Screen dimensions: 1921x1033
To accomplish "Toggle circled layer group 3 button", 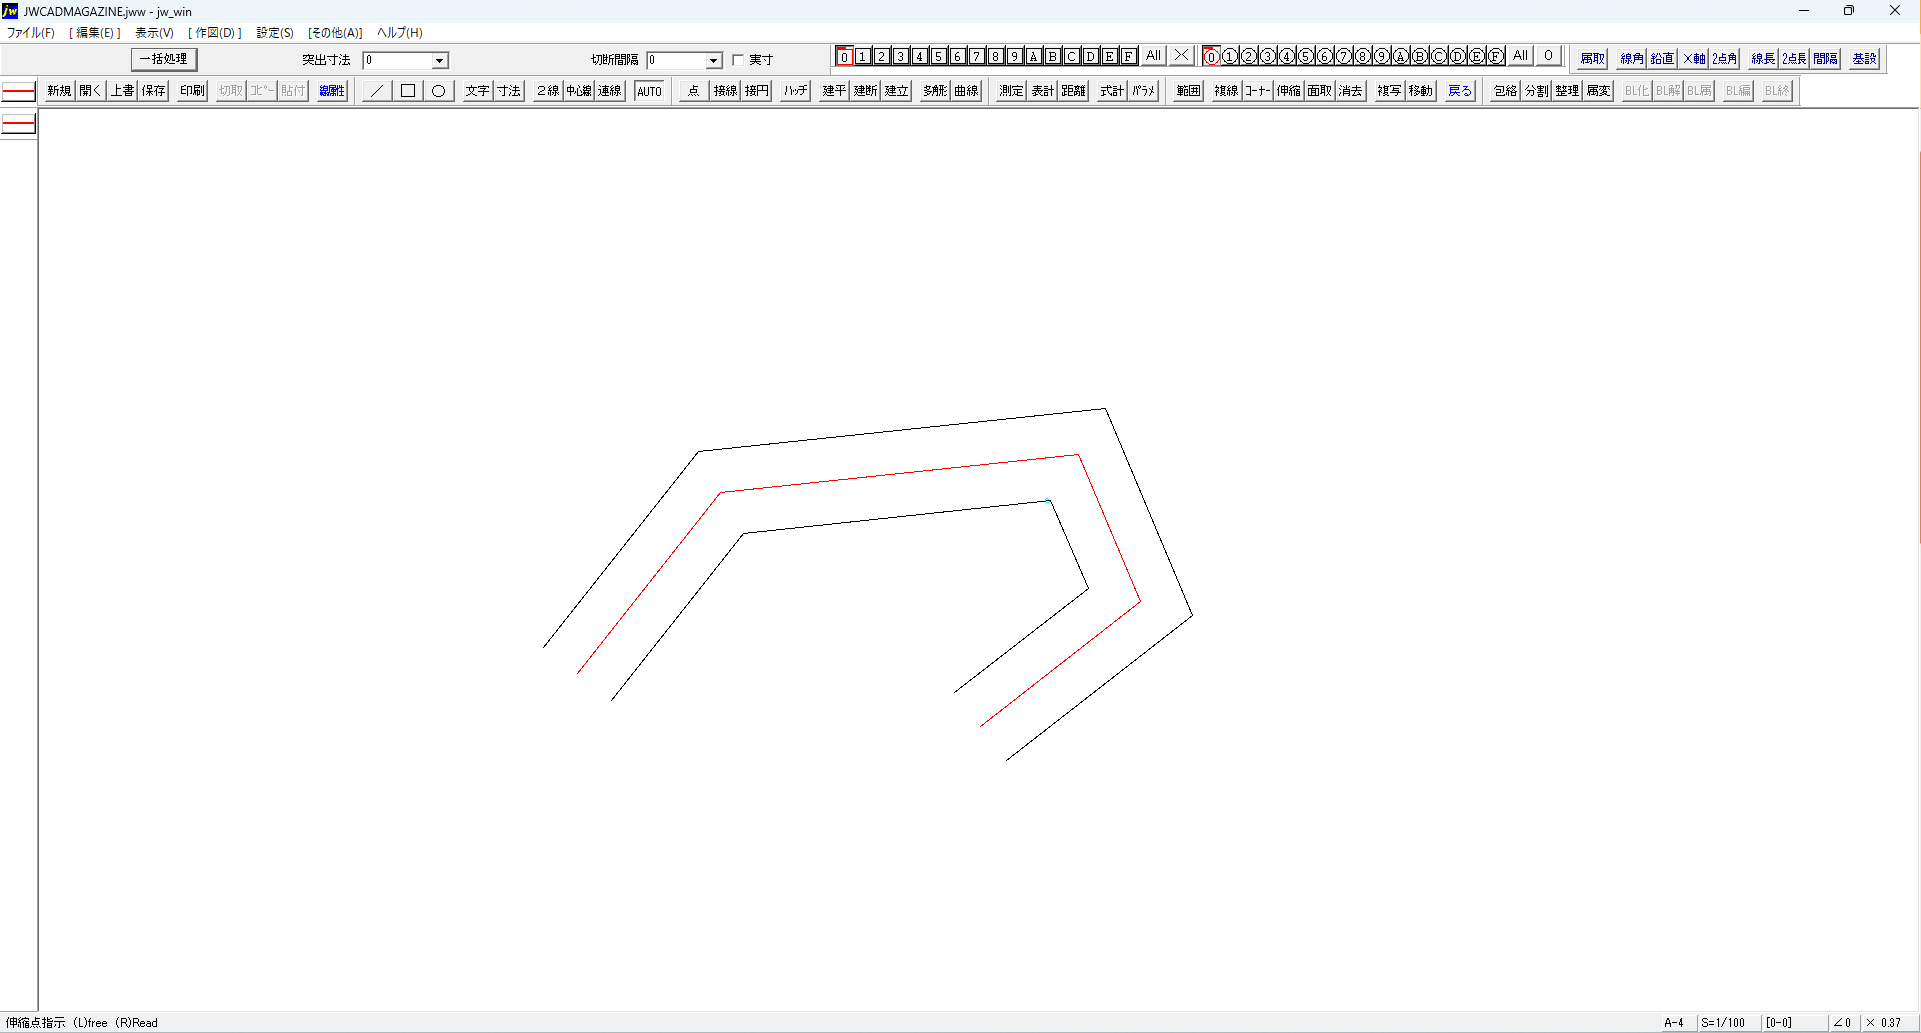I will pyautogui.click(x=1267, y=56).
